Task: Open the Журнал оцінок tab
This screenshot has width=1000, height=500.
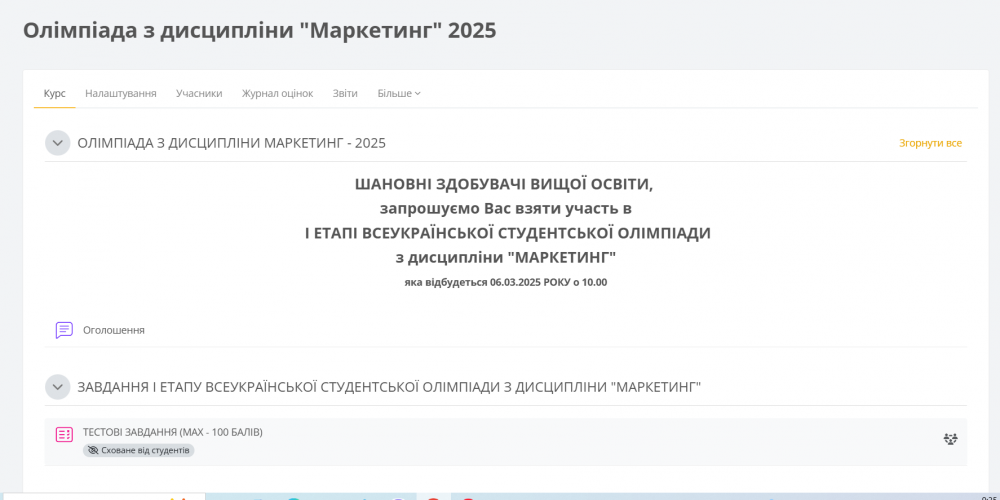Action: click(277, 93)
